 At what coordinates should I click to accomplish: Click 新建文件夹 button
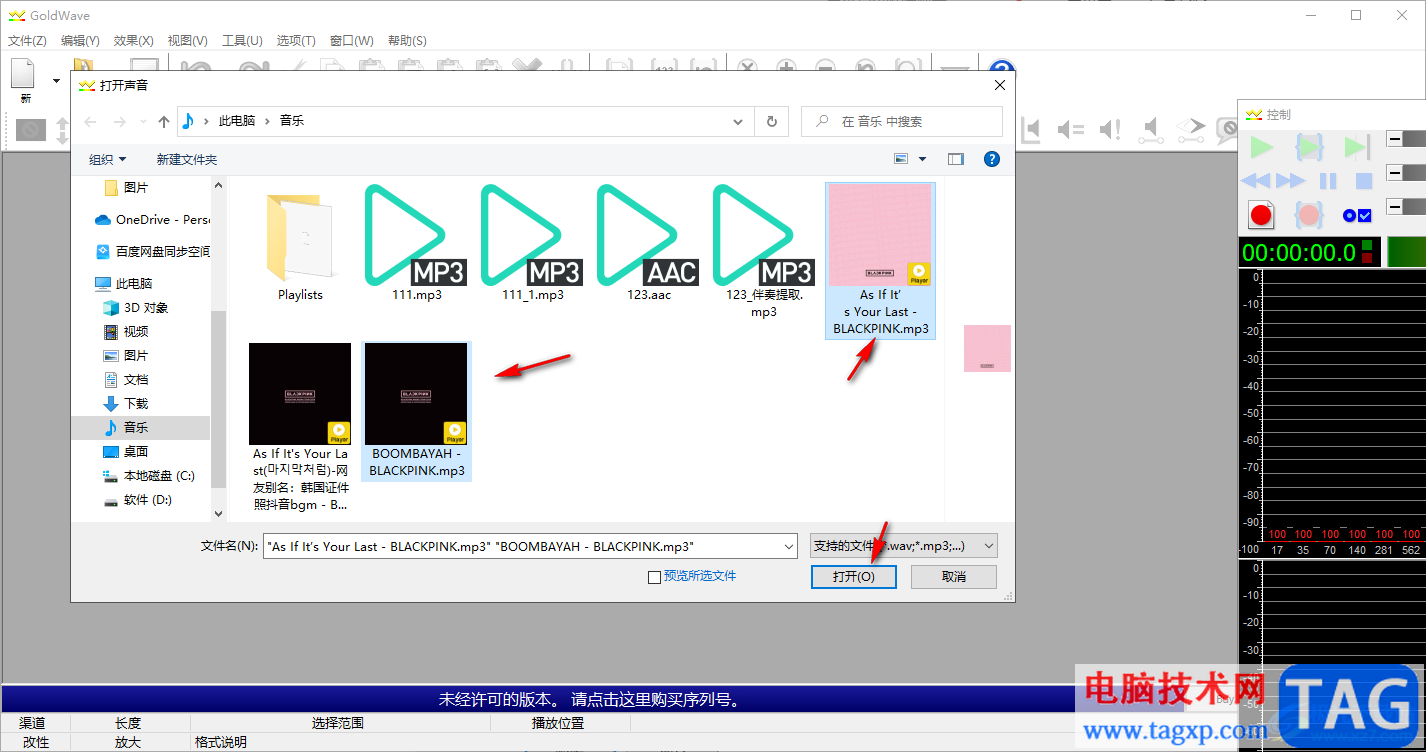click(x=186, y=159)
